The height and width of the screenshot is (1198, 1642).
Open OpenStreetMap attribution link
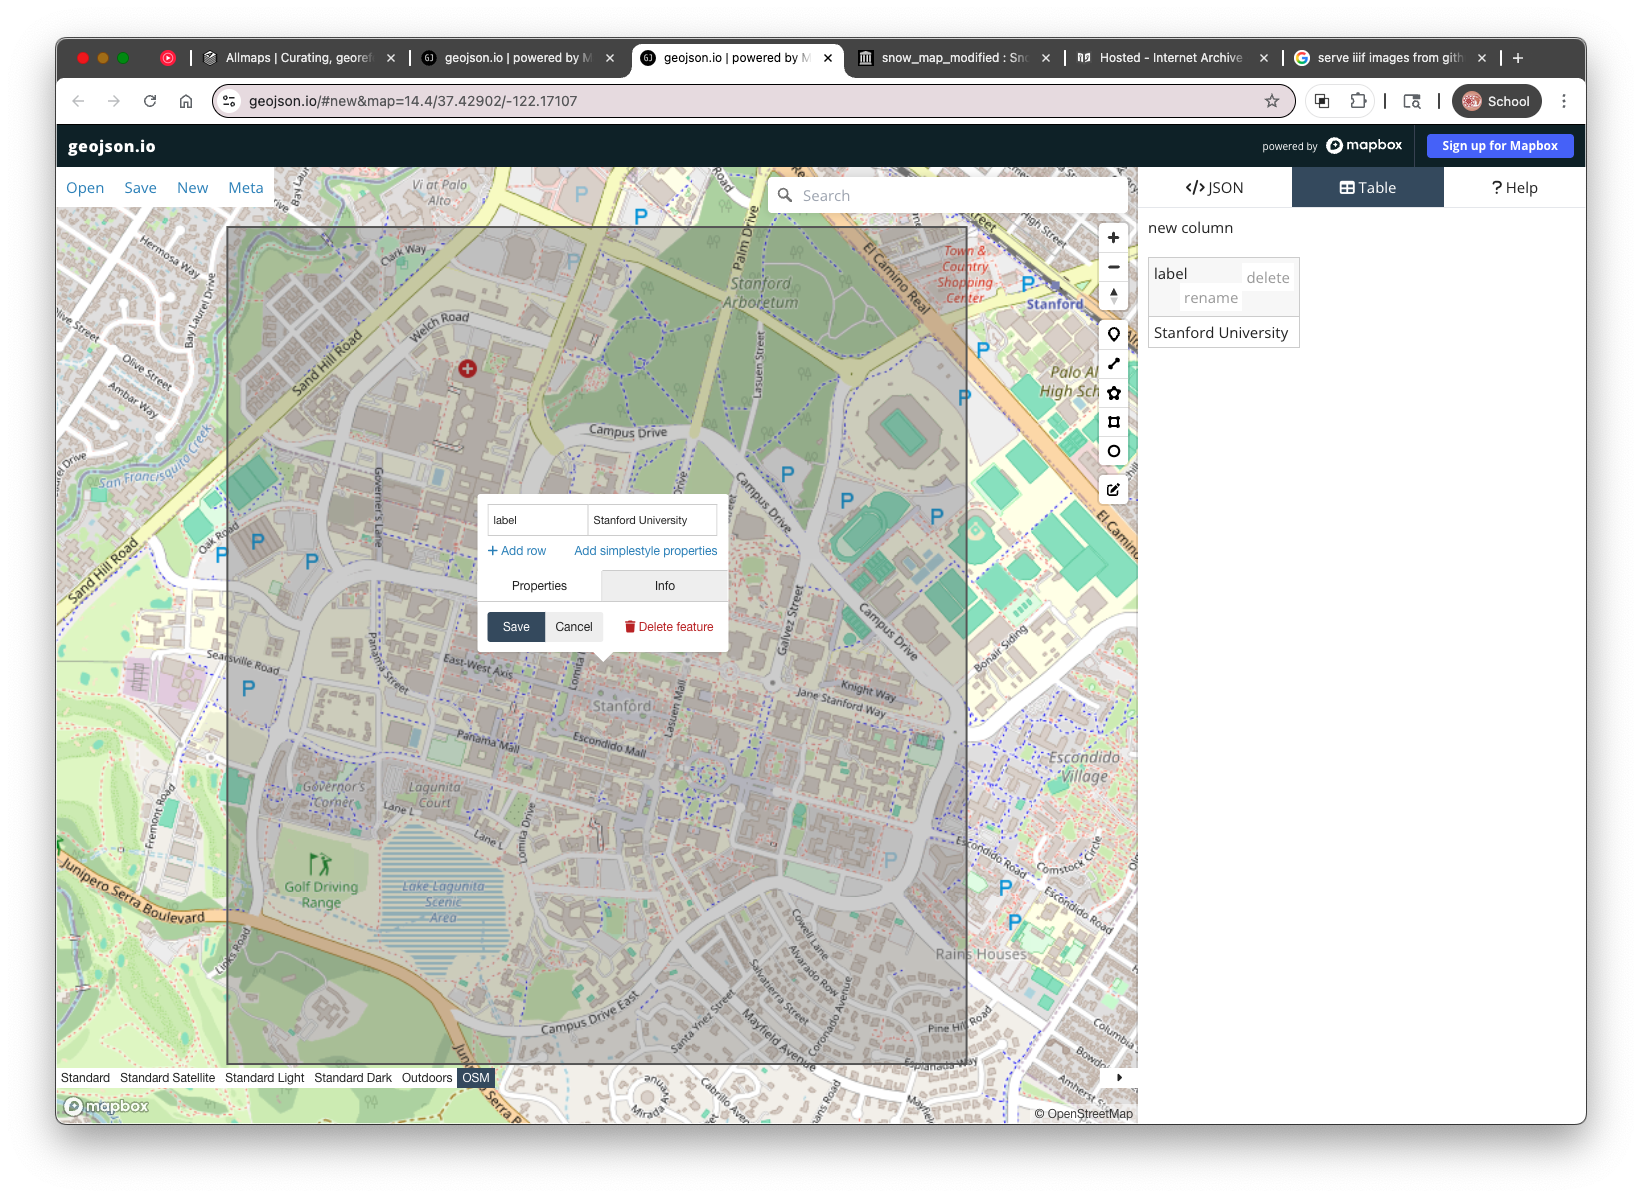[1084, 1114]
